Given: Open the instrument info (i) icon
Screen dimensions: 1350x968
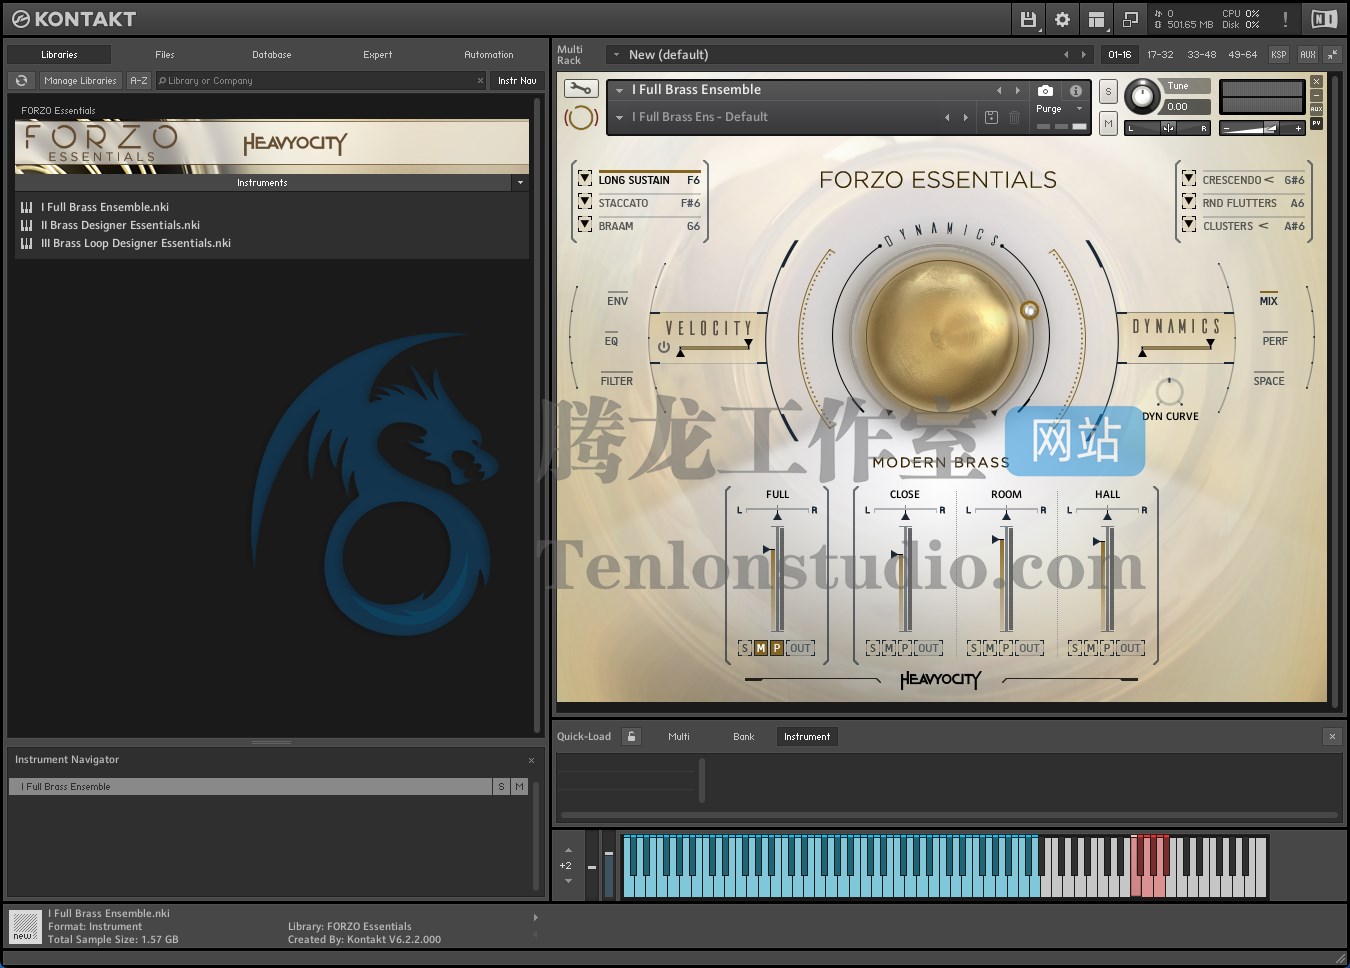Looking at the screenshot, I should coord(1076,90).
